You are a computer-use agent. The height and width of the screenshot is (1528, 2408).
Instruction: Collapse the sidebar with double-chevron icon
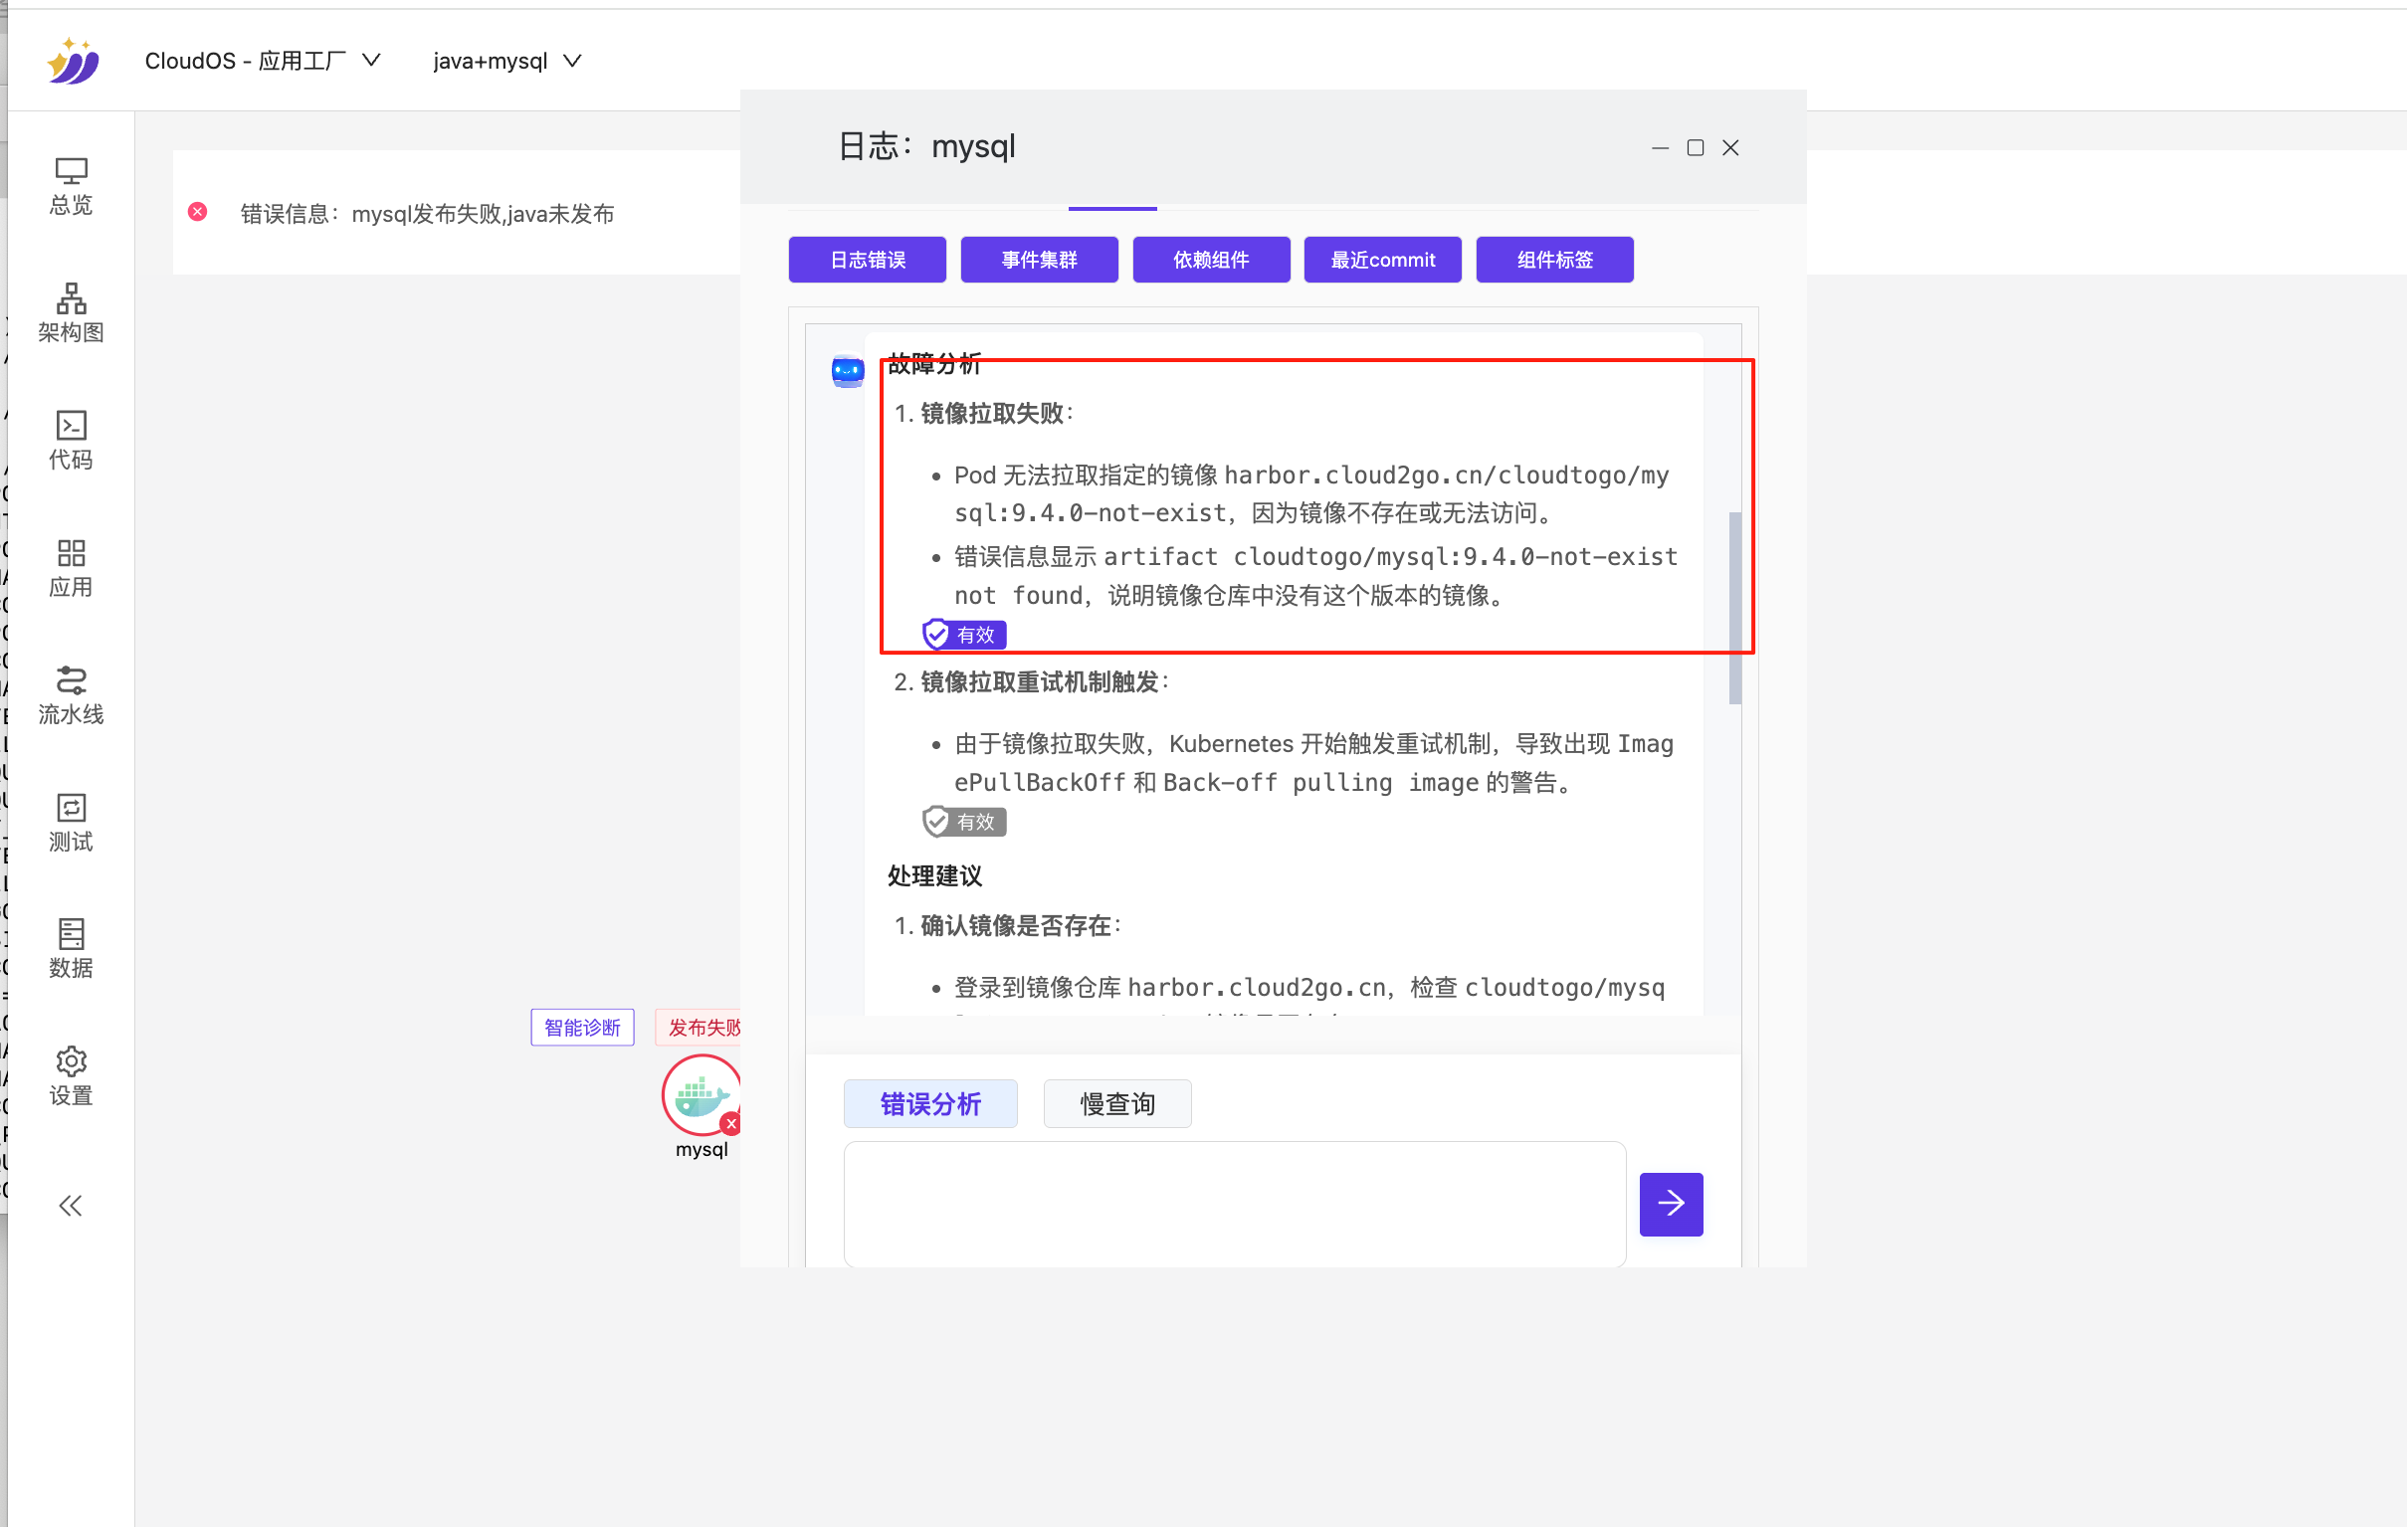pyautogui.click(x=70, y=1206)
